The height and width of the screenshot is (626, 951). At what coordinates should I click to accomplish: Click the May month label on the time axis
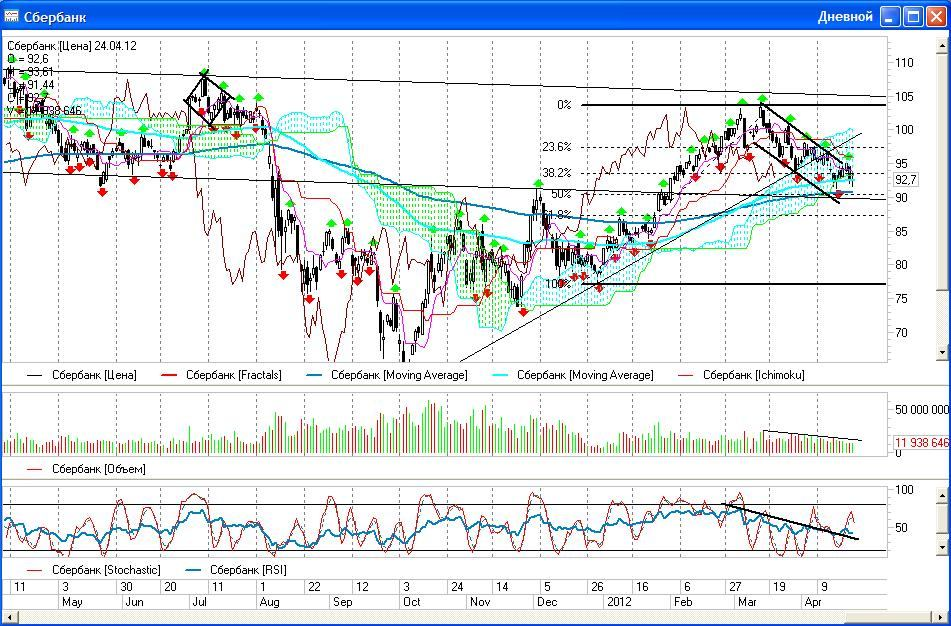(x=72, y=602)
